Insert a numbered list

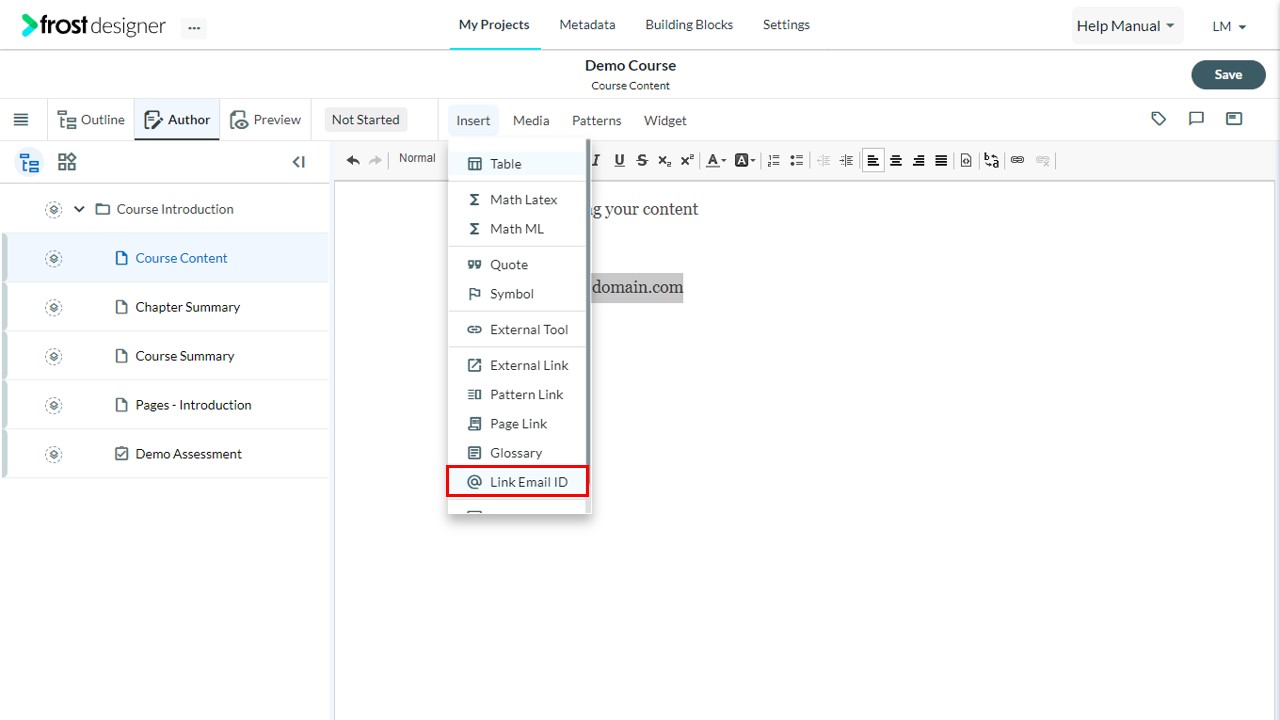(x=773, y=160)
